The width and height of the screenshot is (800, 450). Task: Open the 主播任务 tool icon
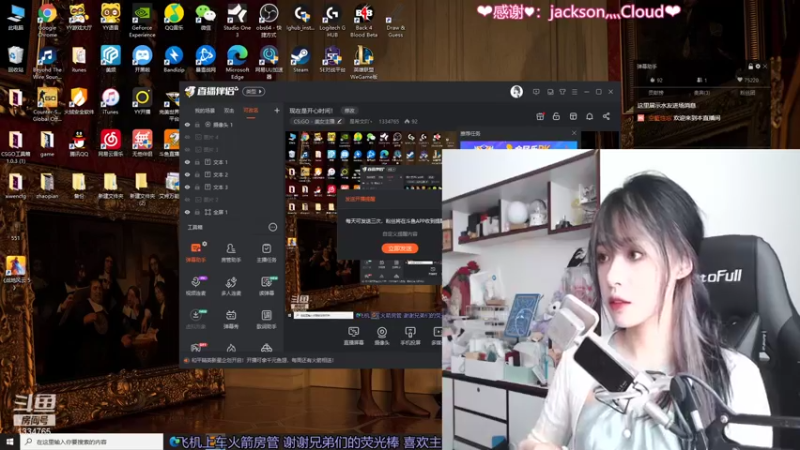[266, 252]
